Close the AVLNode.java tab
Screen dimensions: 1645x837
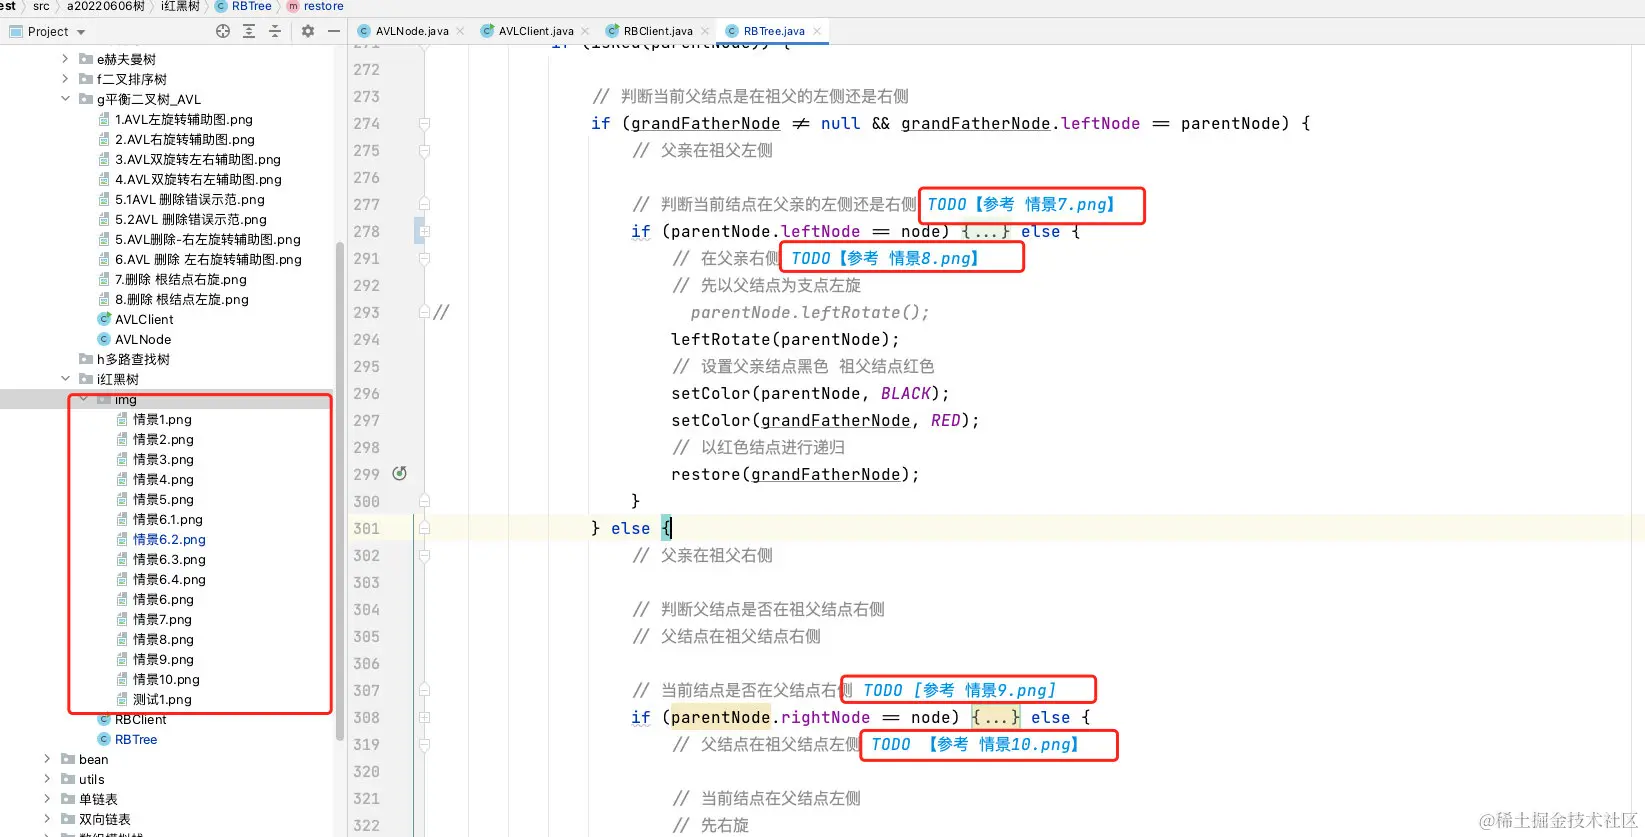(x=460, y=31)
